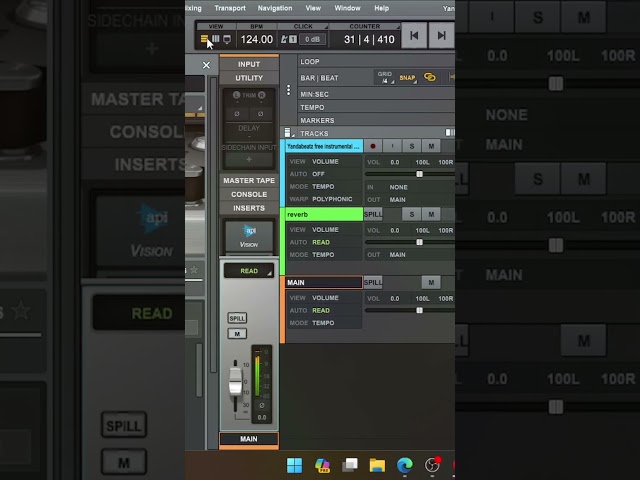Add a sidechain input with plus

pyautogui.click(x=249, y=160)
